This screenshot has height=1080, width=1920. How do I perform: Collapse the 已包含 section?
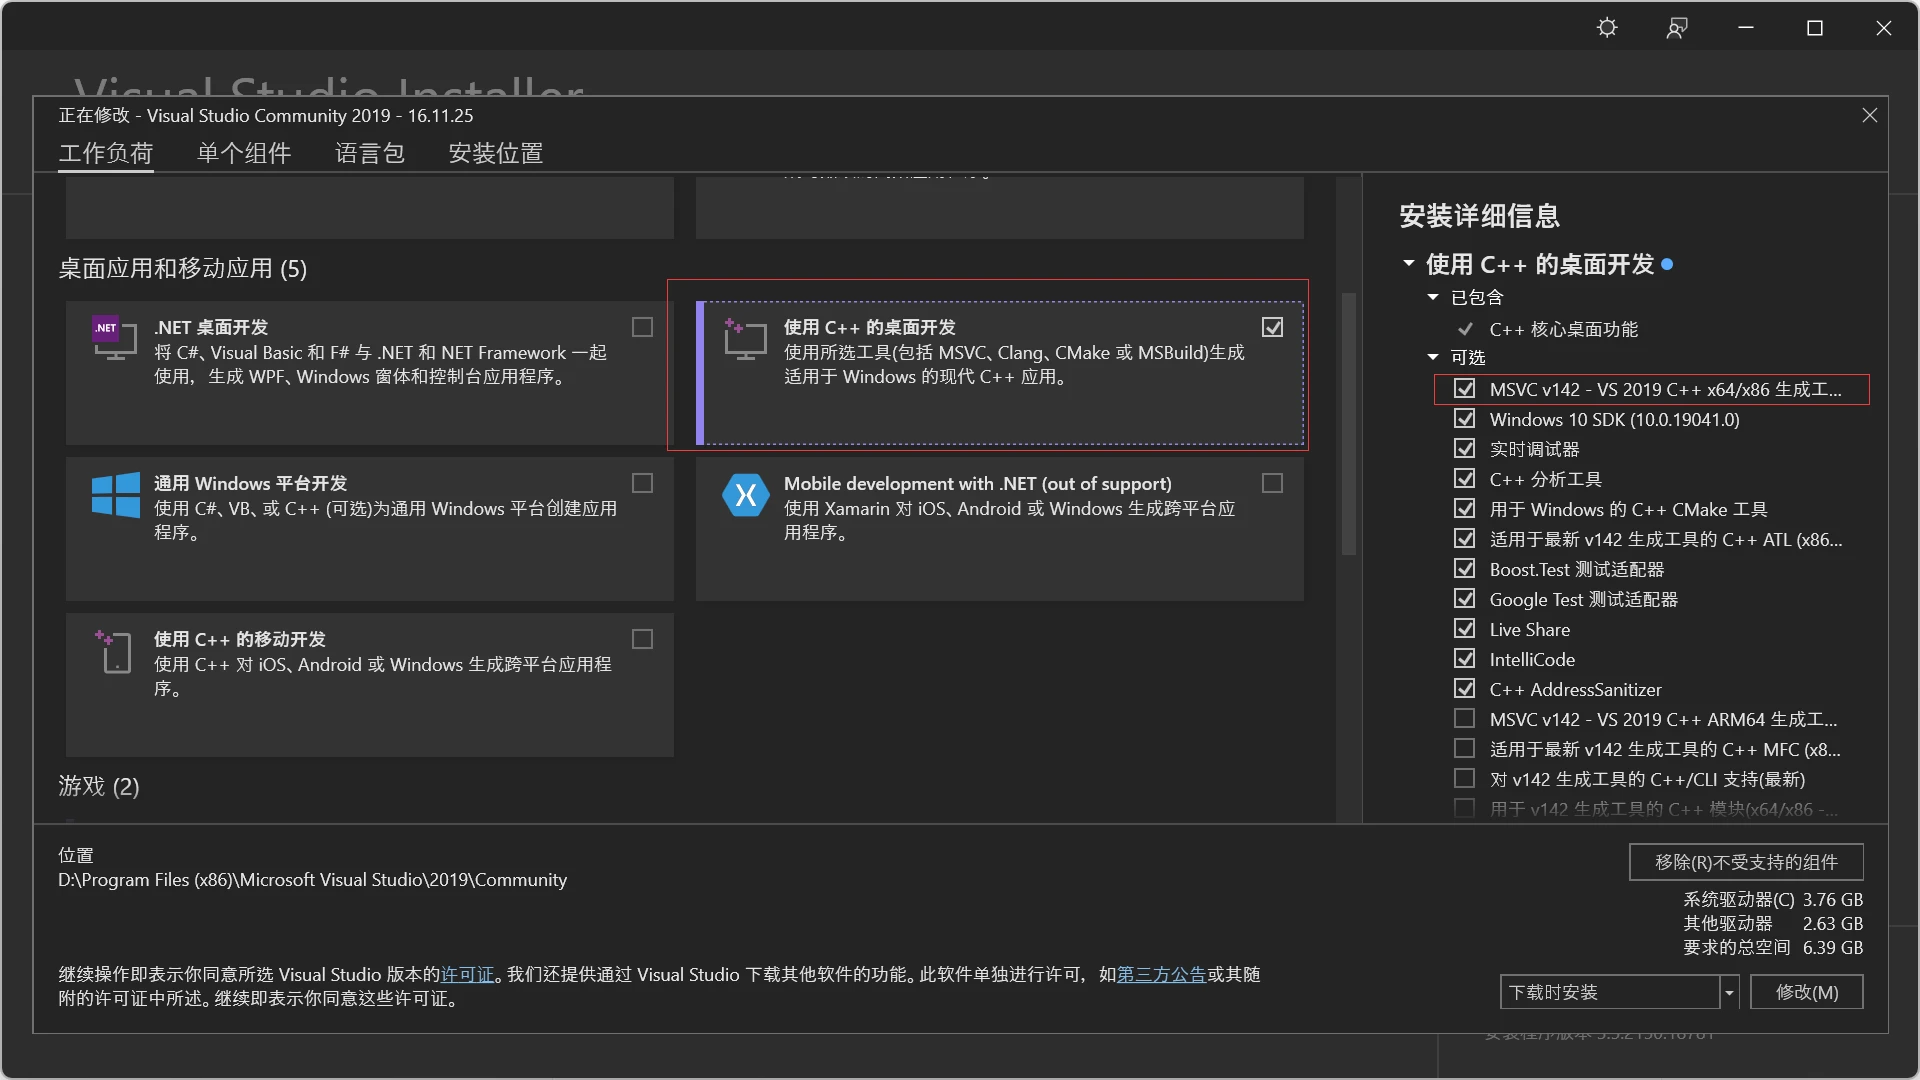point(1432,297)
